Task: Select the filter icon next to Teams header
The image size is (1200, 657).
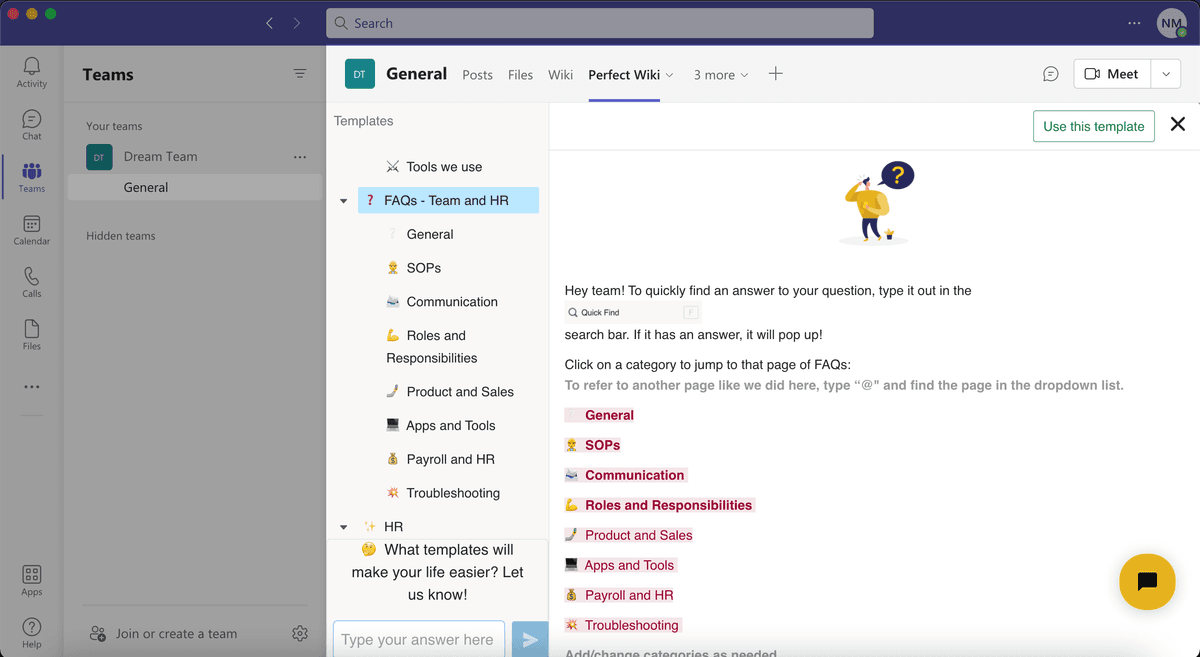Action: 300,73
